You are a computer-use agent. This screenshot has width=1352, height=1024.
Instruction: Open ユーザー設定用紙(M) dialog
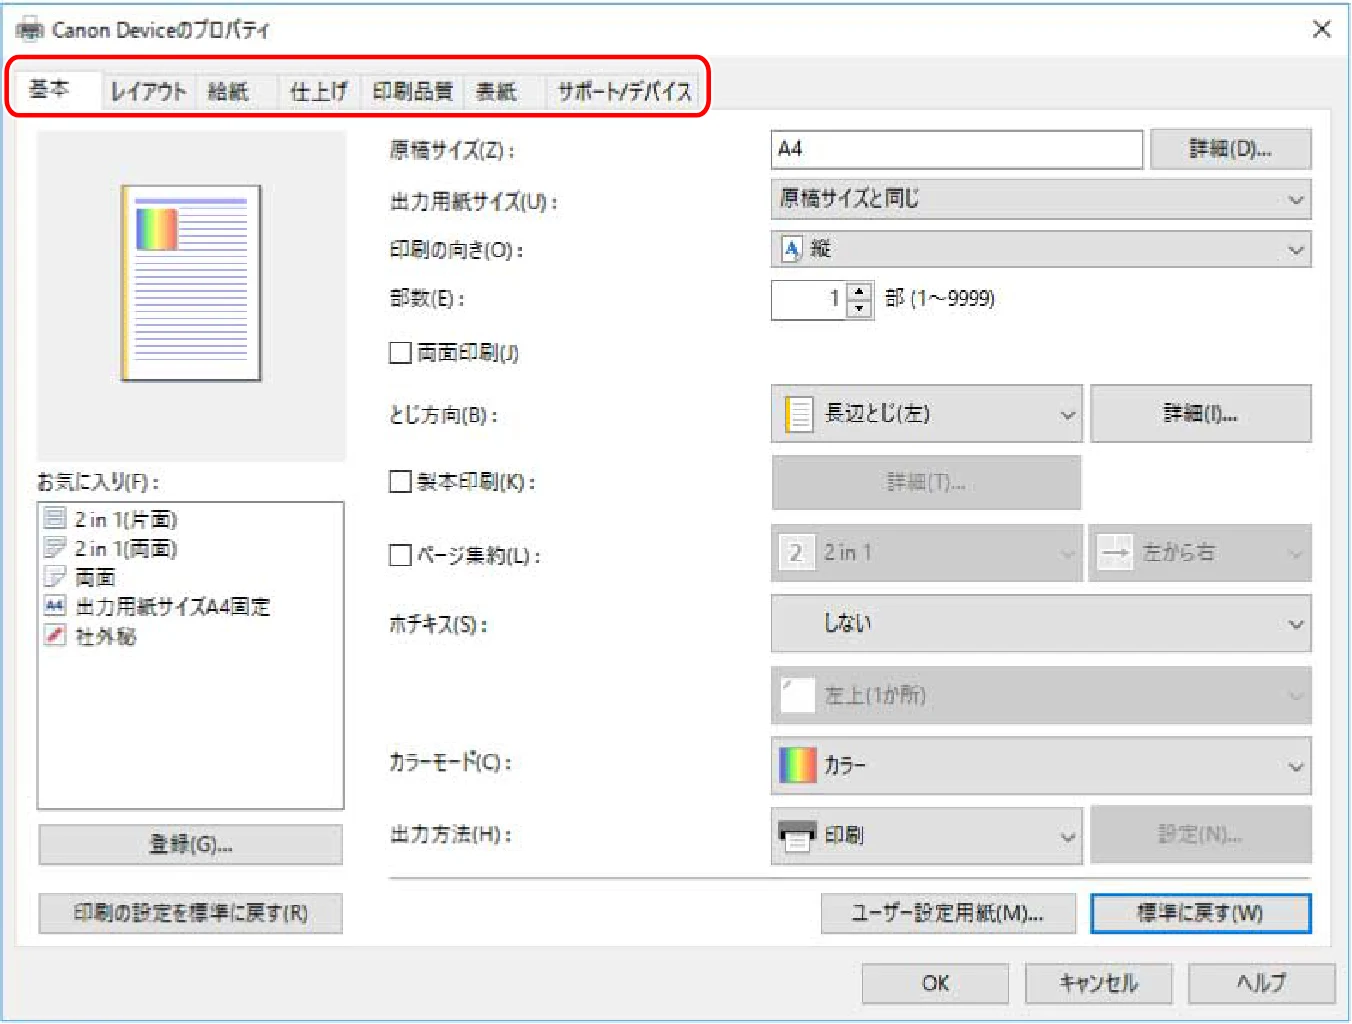click(948, 913)
